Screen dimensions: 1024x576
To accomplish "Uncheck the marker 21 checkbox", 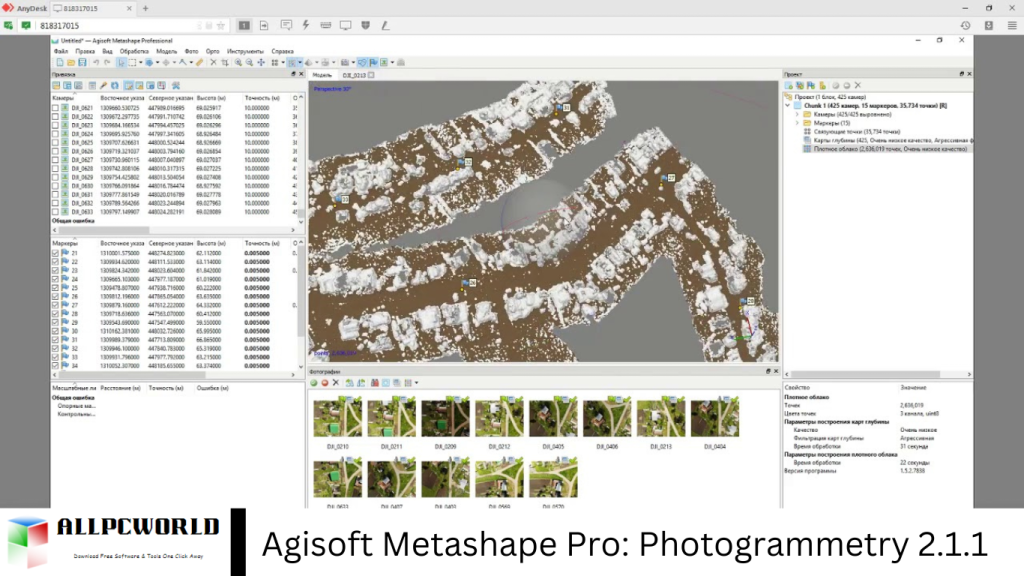I will [x=56, y=253].
